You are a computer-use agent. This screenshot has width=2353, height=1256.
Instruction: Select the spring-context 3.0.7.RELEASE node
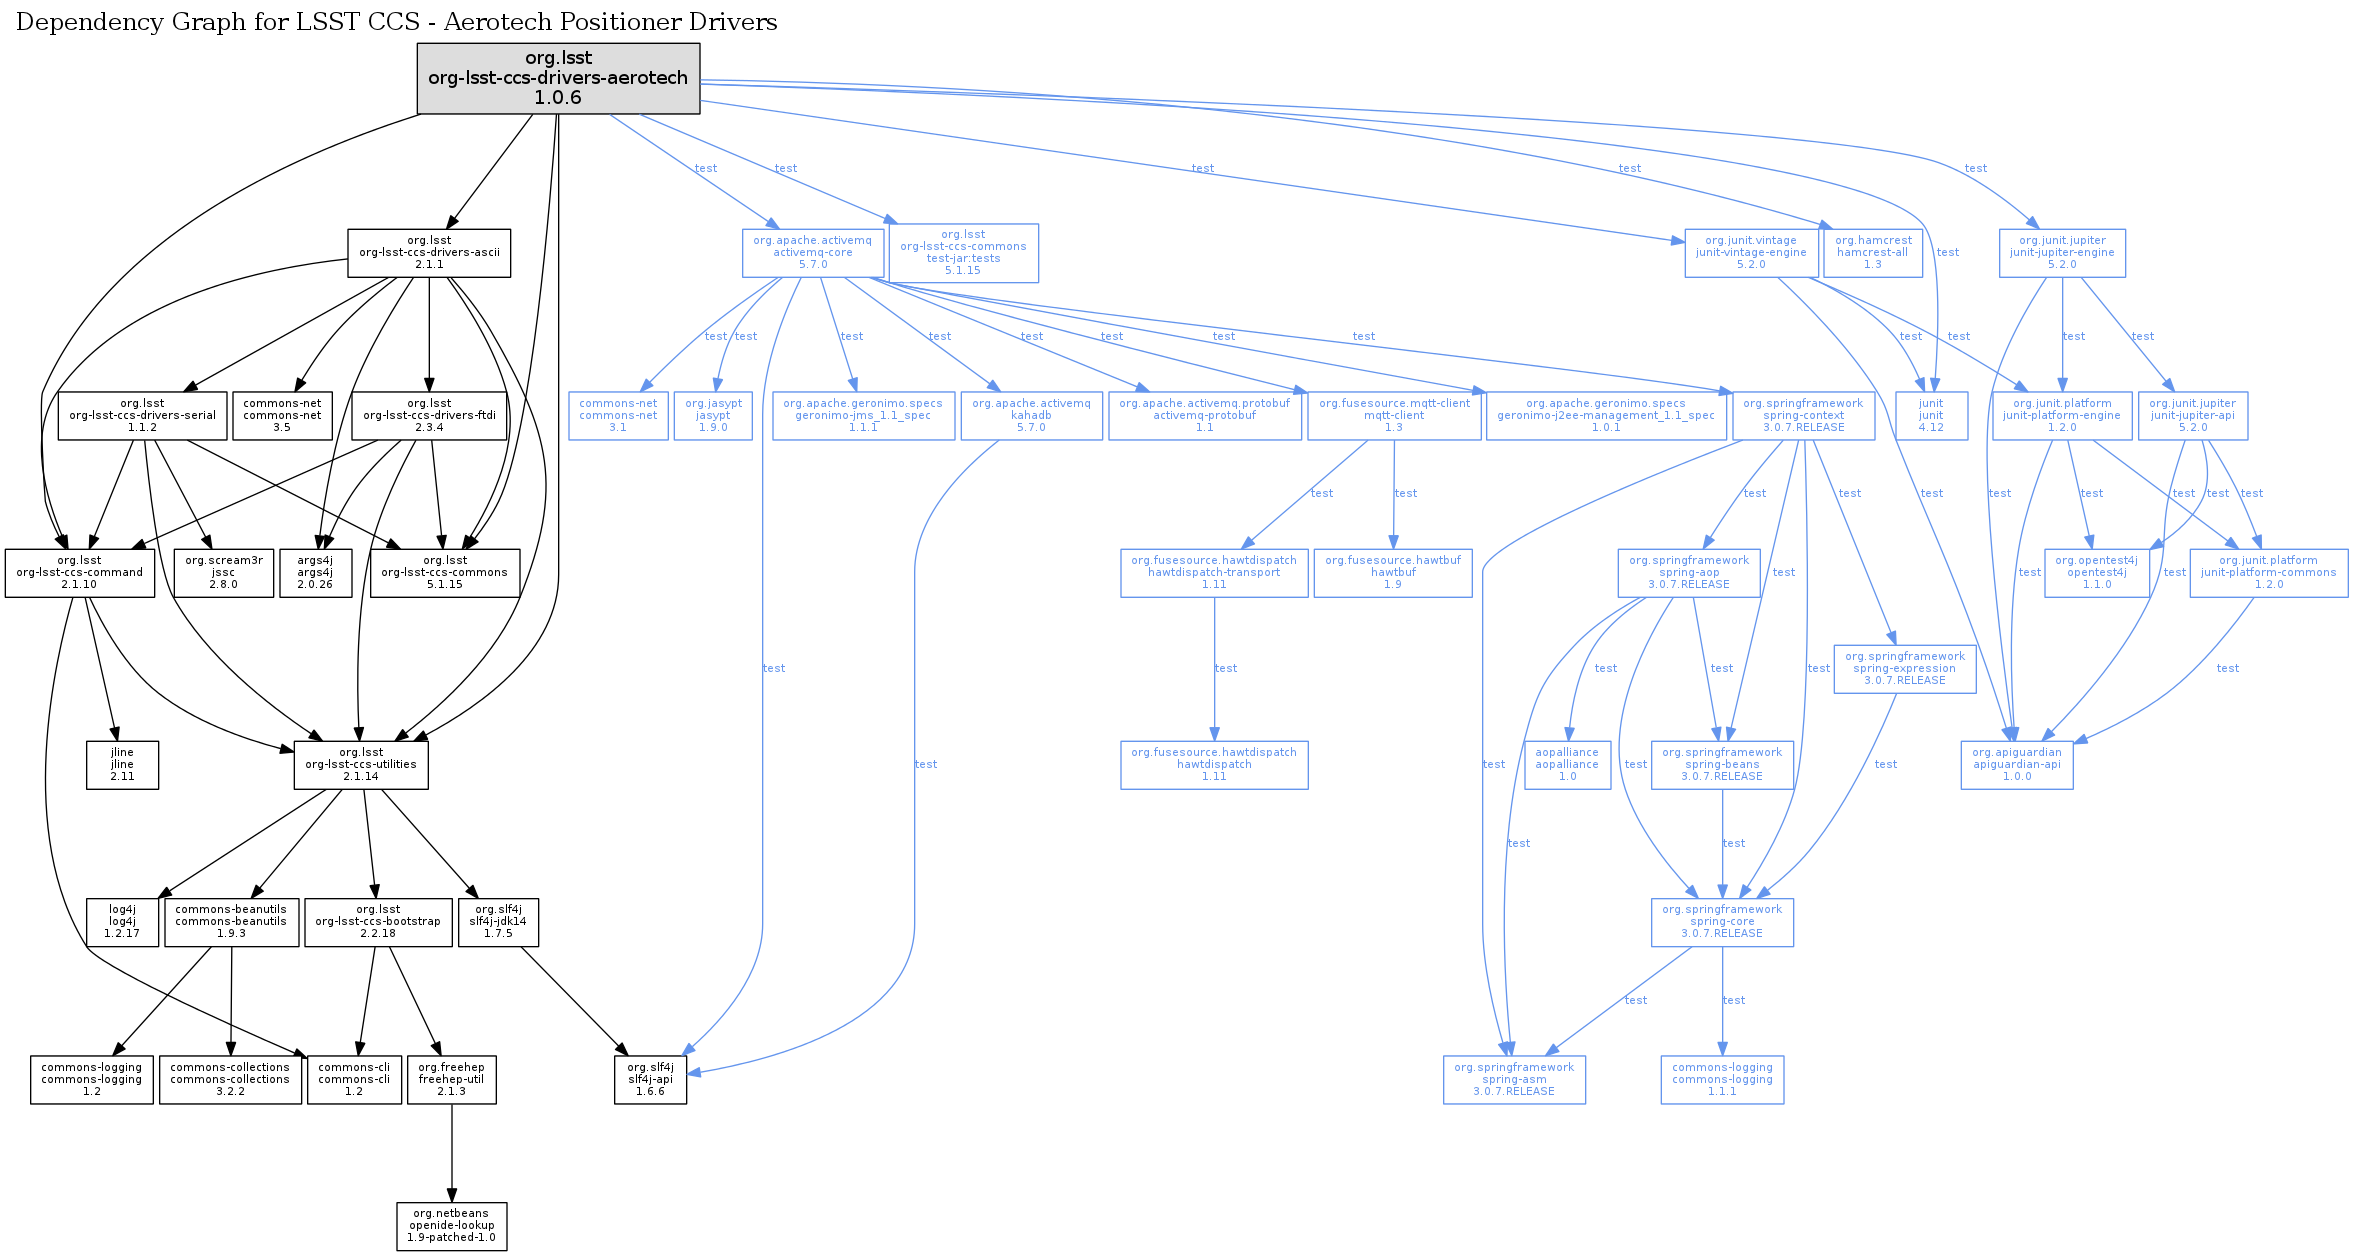pyautogui.click(x=1803, y=416)
